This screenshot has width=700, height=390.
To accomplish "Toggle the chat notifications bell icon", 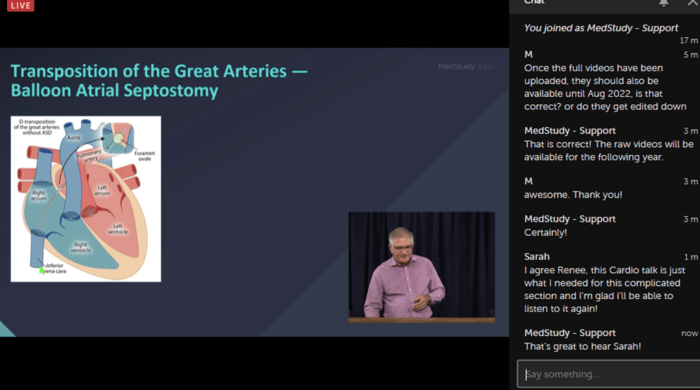I will click(663, 3).
